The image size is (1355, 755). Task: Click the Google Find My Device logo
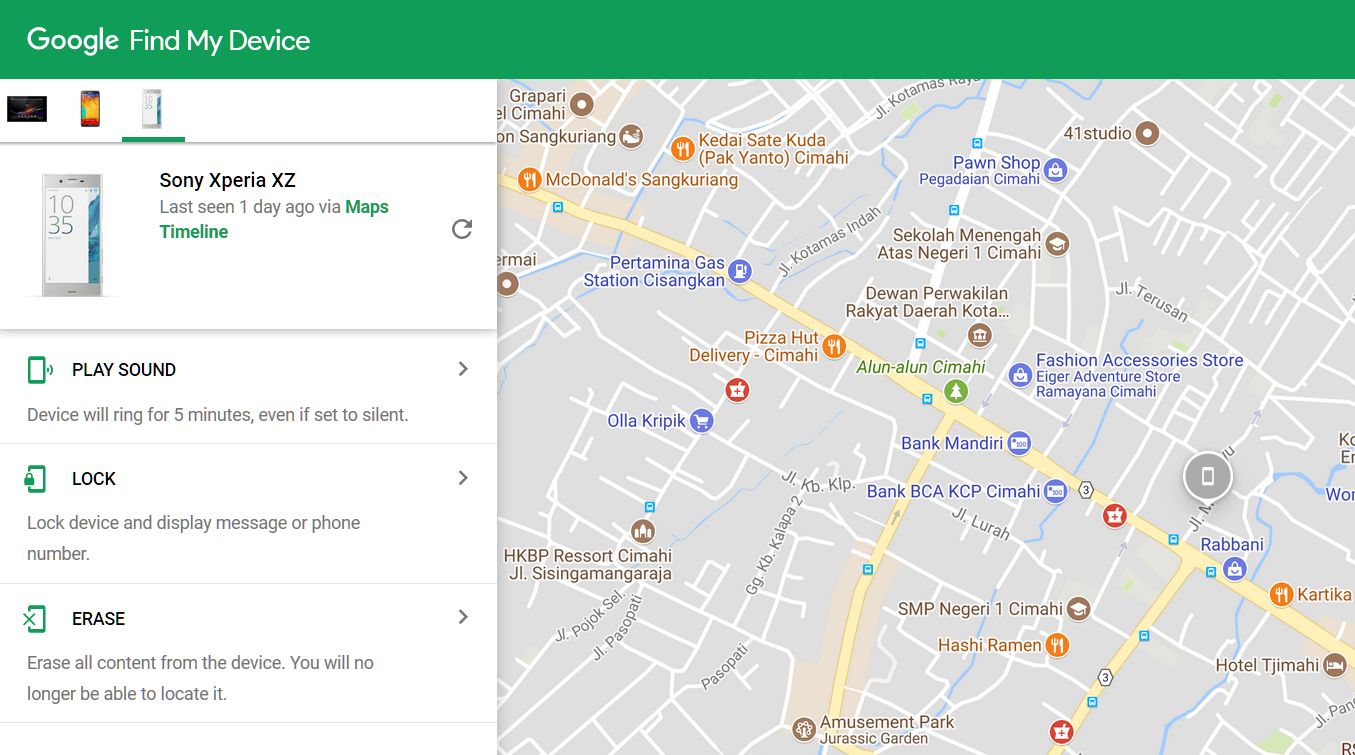[x=168, y=40]
